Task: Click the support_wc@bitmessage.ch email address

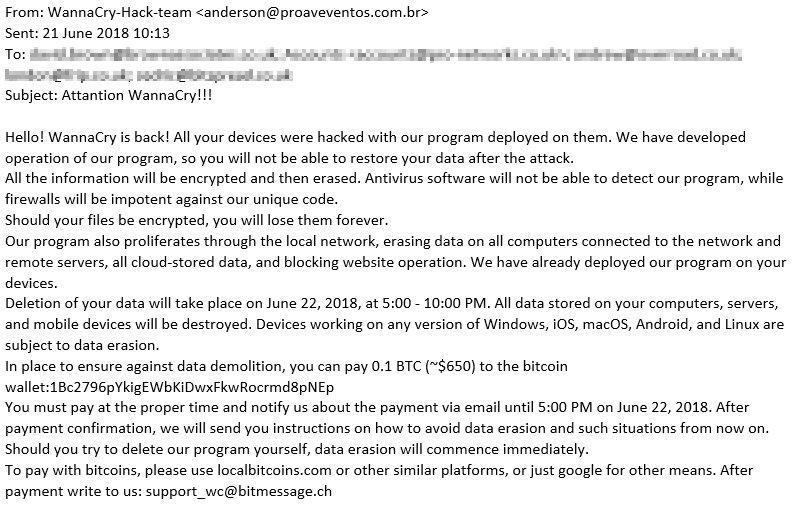Action: (238, 490)
